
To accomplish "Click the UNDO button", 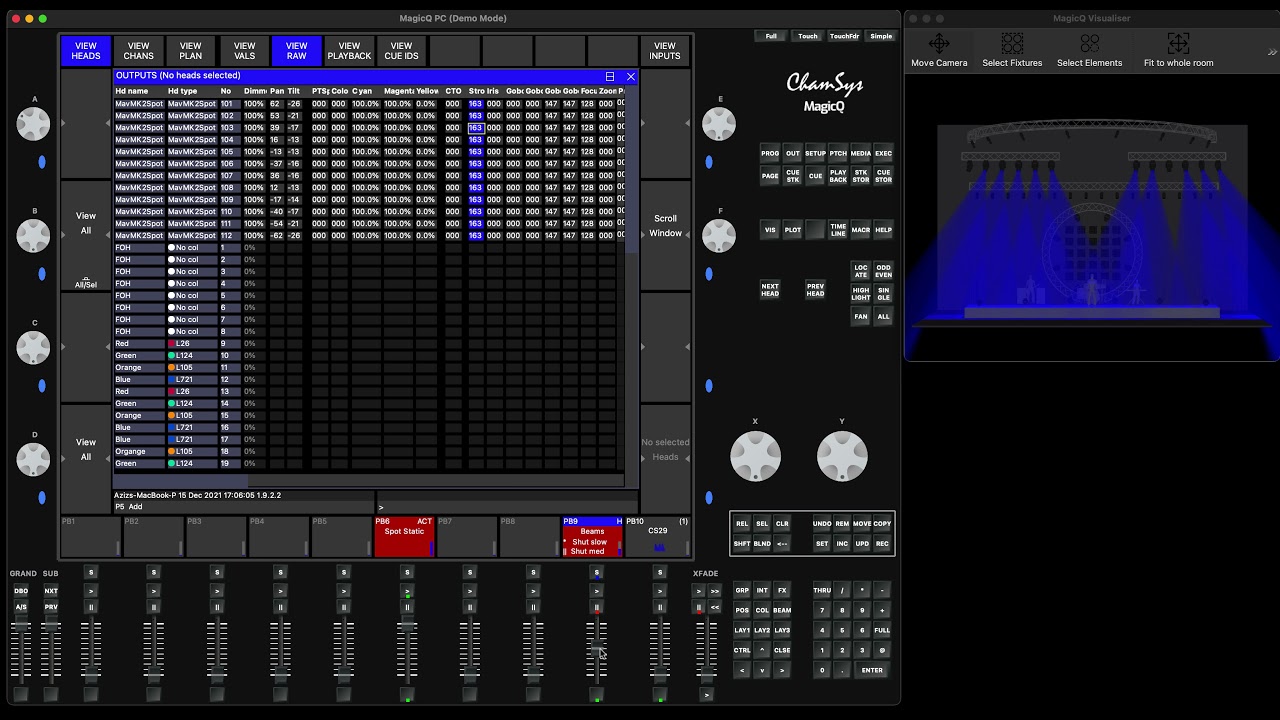I will point(822,524).
